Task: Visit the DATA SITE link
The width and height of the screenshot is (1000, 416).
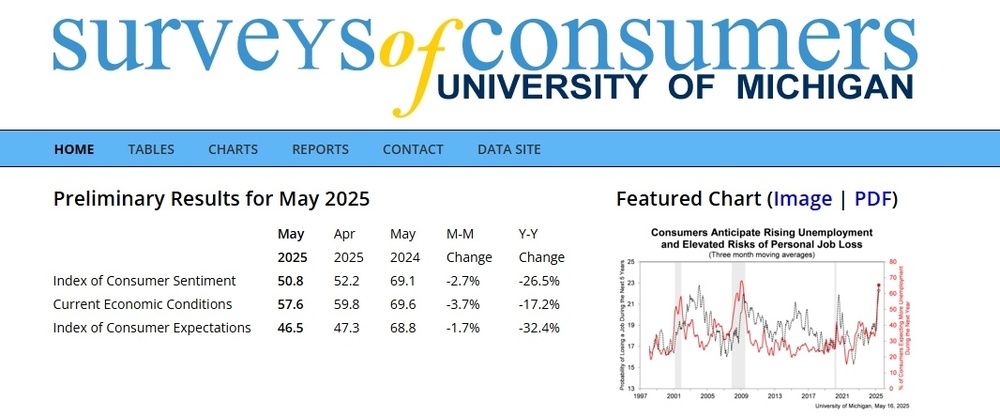Action: tap(509, 149)
